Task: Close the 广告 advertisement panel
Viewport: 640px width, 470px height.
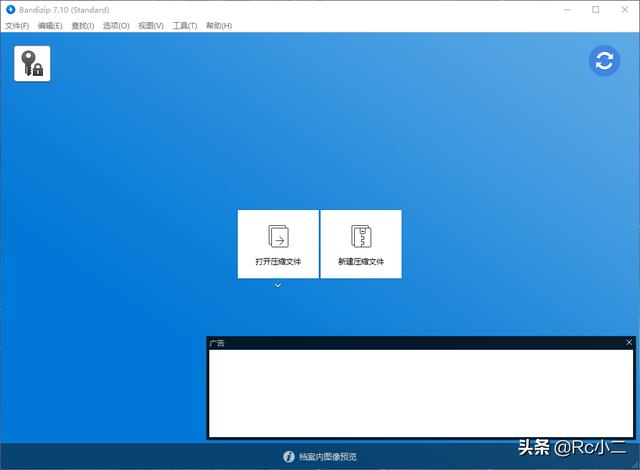Action: [629, 342]
